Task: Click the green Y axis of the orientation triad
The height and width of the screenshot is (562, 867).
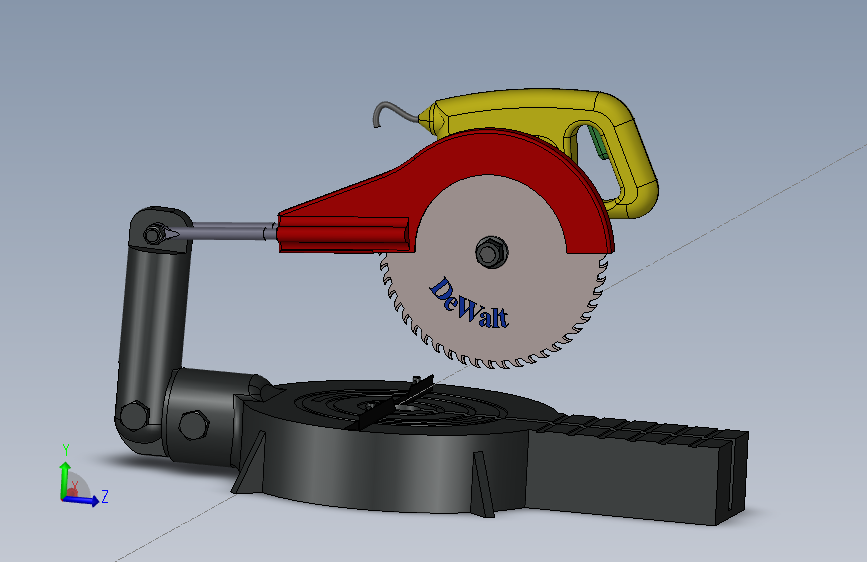Action: pos(65,480)
